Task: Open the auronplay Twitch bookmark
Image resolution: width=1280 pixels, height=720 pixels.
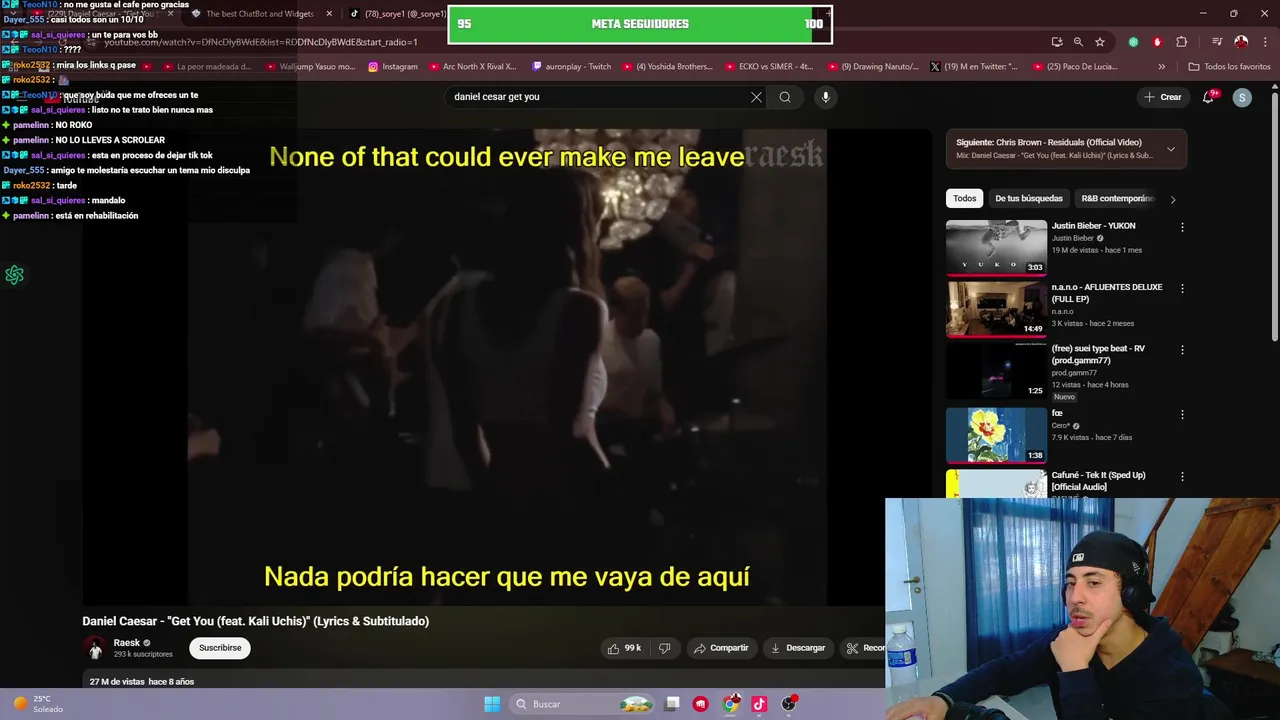Action: coord(571,66)
